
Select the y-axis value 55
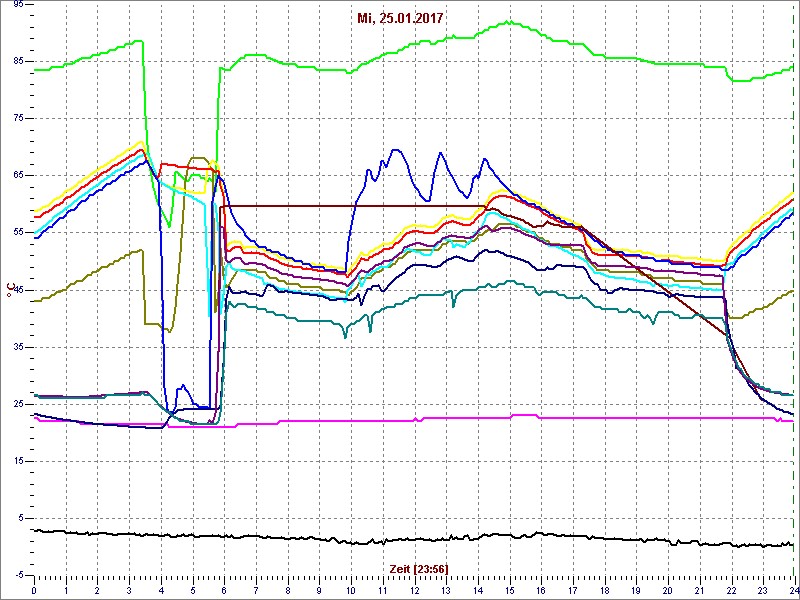click(x=17, y=233)
